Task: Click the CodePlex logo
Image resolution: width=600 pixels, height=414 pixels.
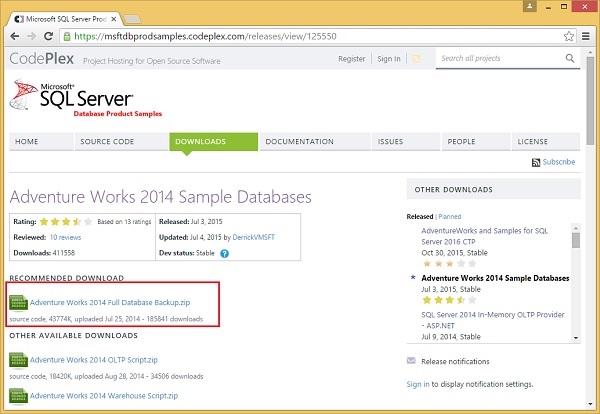Action: click(x=42, y=59)
